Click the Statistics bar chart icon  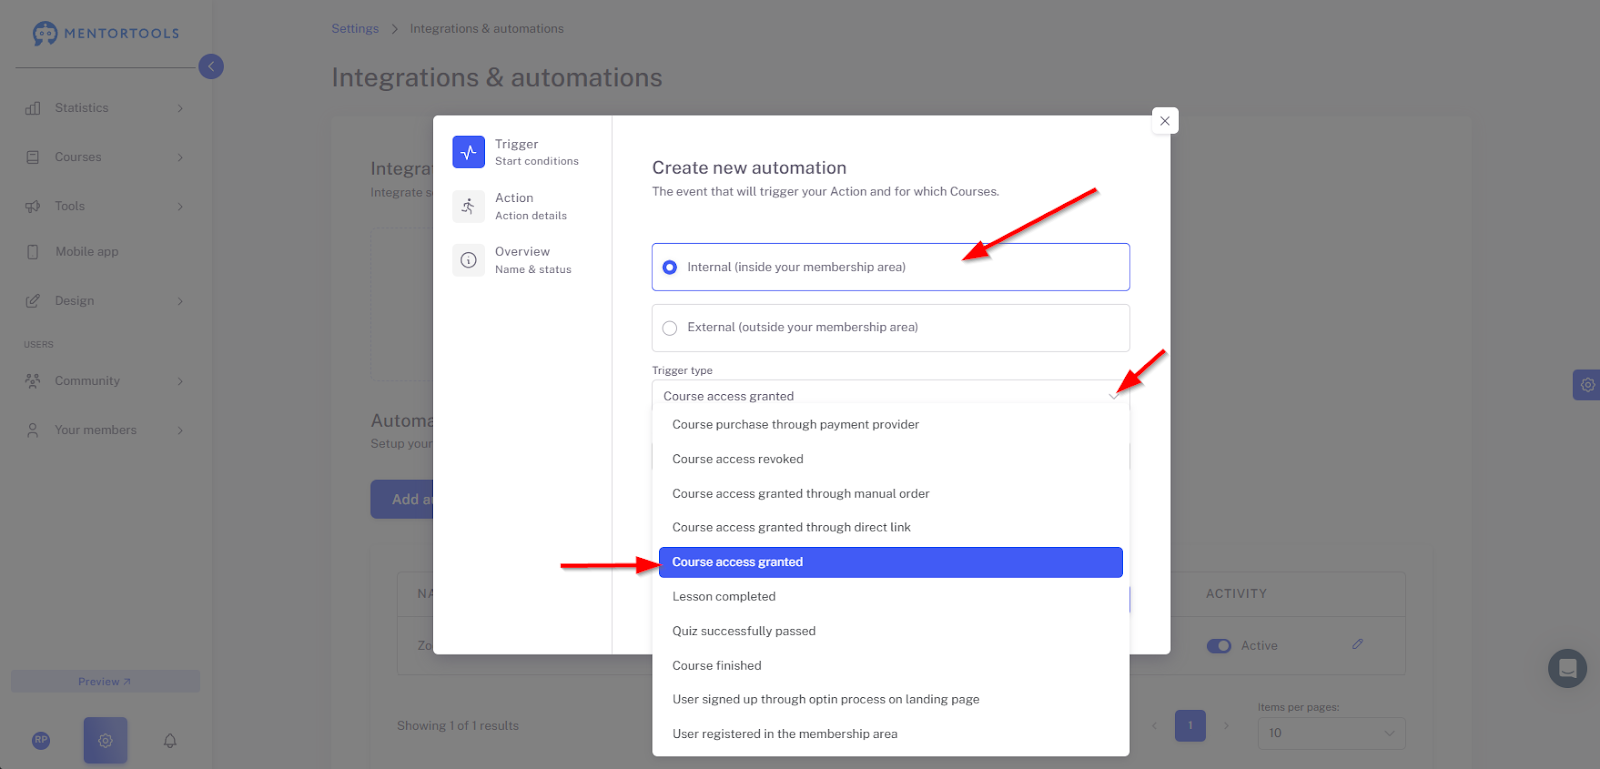tap(33, 108)
